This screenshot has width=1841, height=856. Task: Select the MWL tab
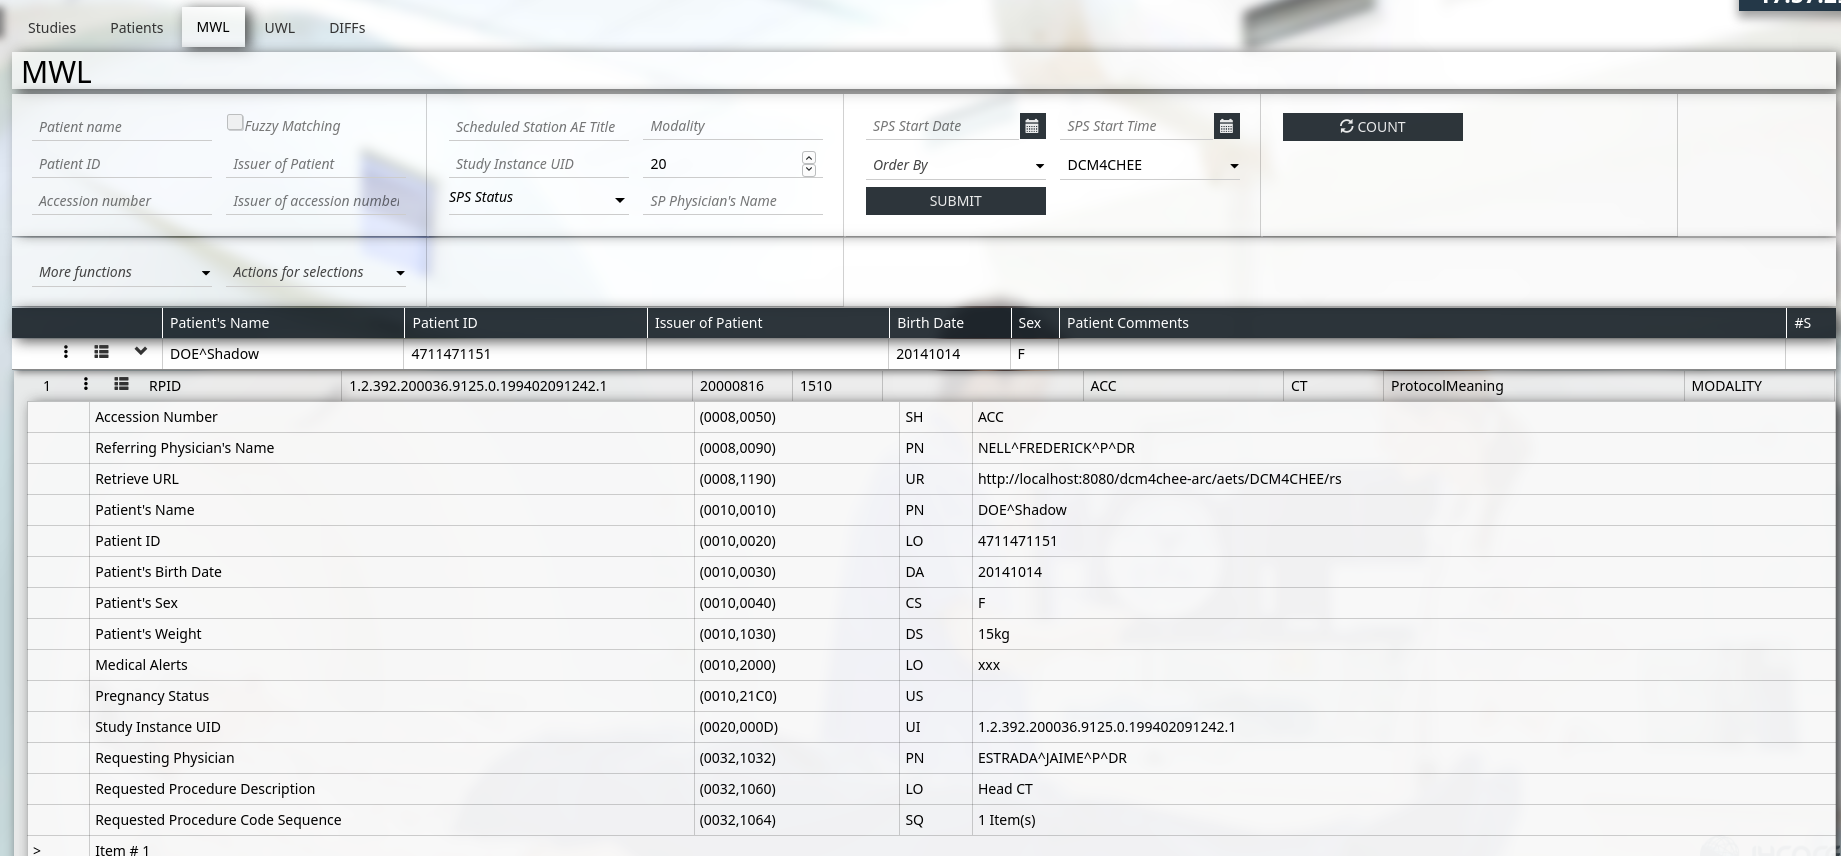point(213,27)
